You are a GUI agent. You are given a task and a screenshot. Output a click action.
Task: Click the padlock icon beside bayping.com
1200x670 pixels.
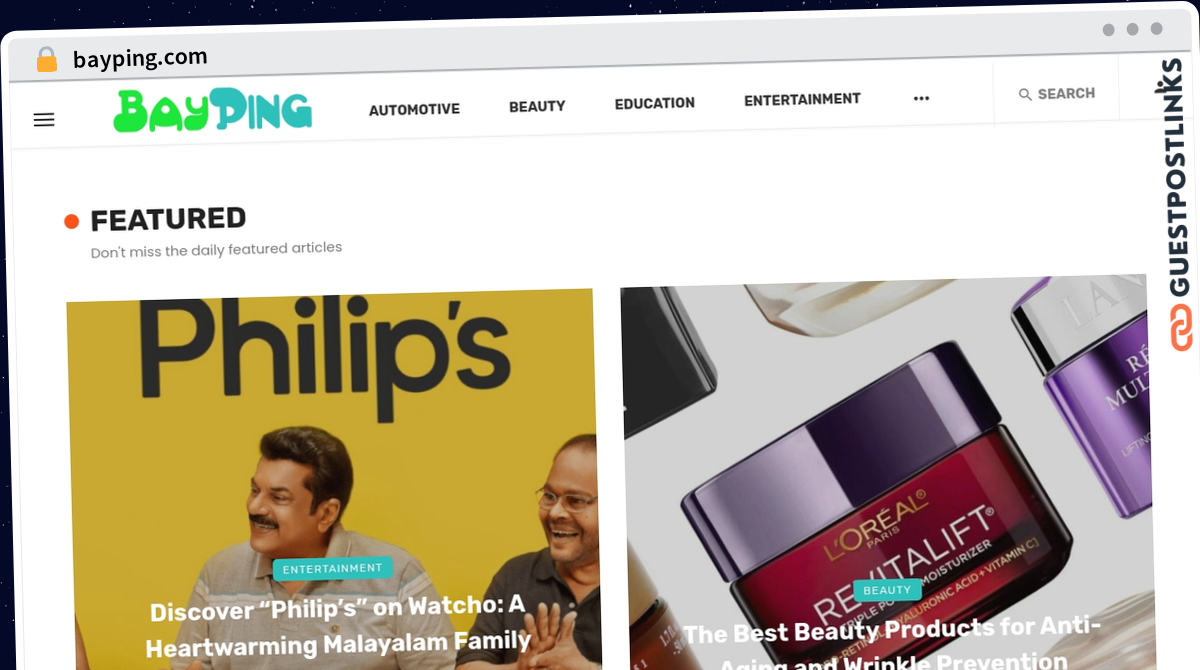(47, 60)
